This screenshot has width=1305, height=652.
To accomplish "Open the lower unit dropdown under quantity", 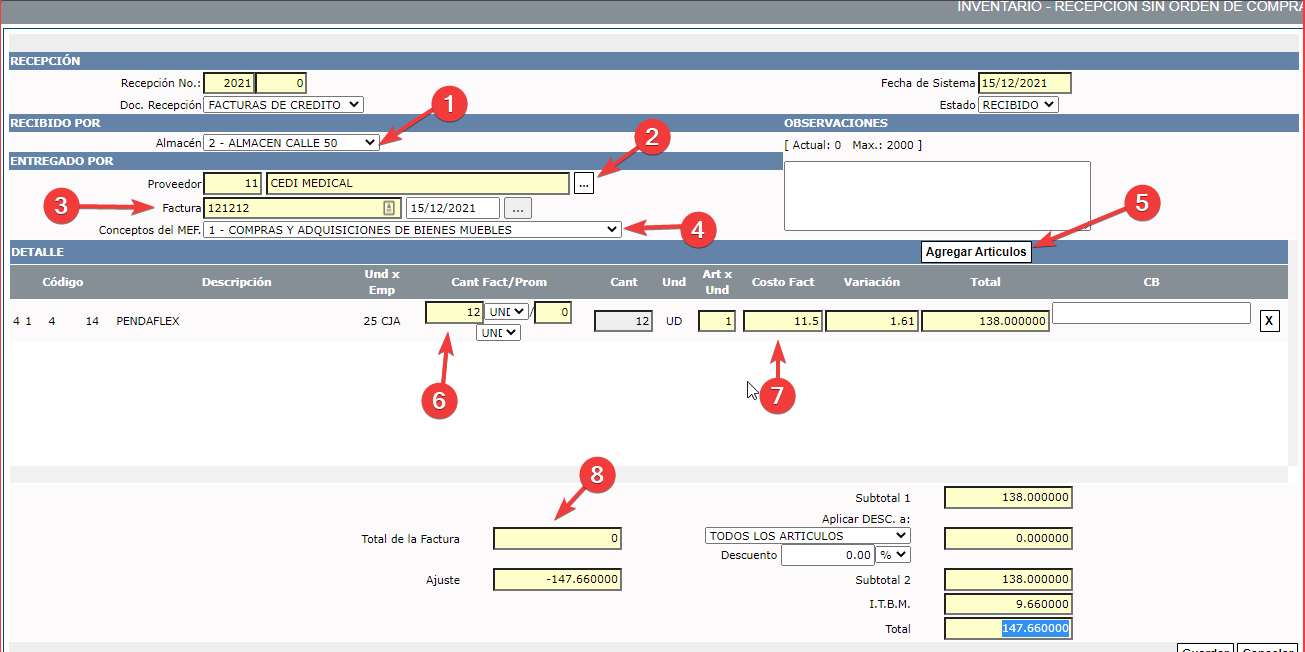I will pos(498,332).
